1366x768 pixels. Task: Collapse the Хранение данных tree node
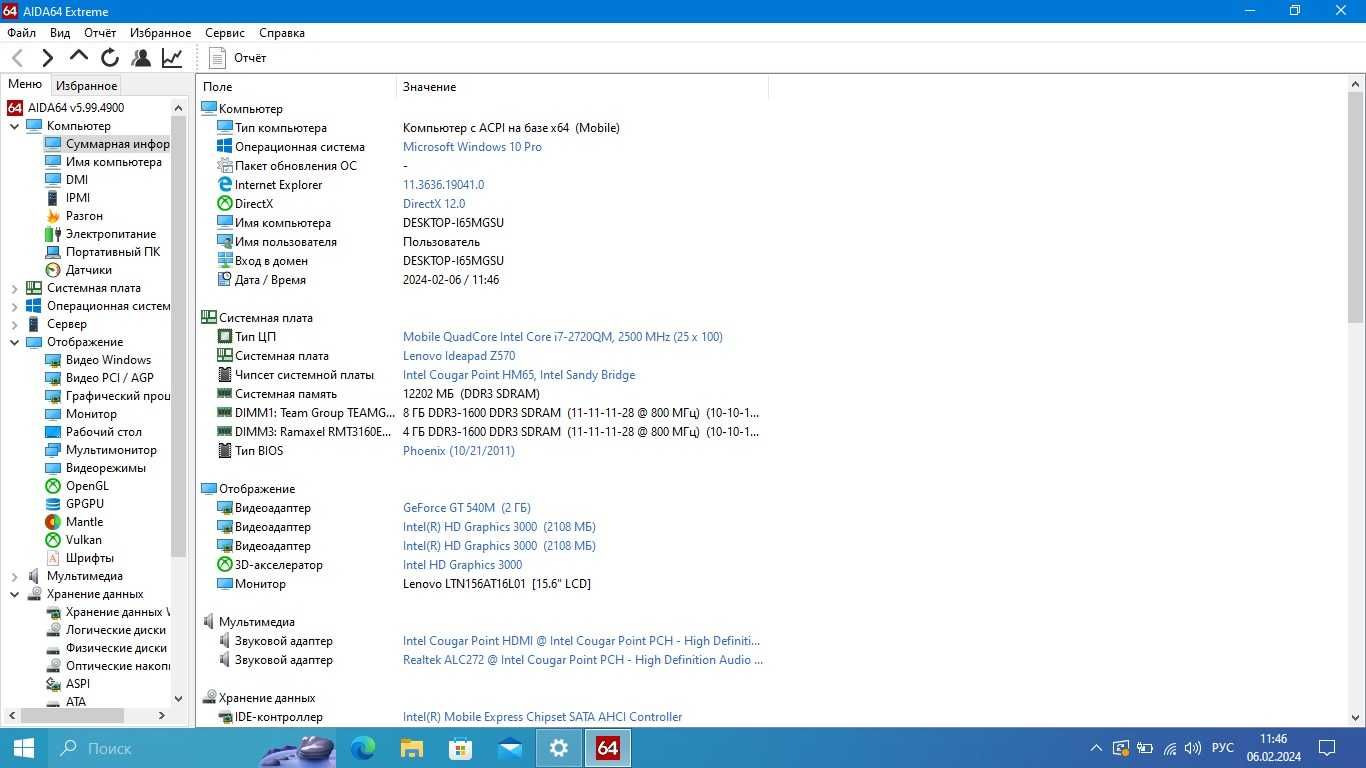pos(15,594)
